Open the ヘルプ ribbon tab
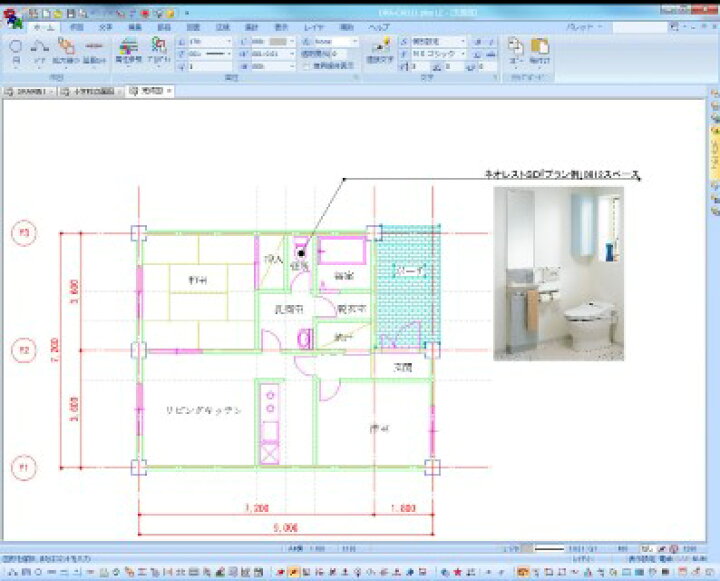Screen dimensions: 720x581 [379, 28]
